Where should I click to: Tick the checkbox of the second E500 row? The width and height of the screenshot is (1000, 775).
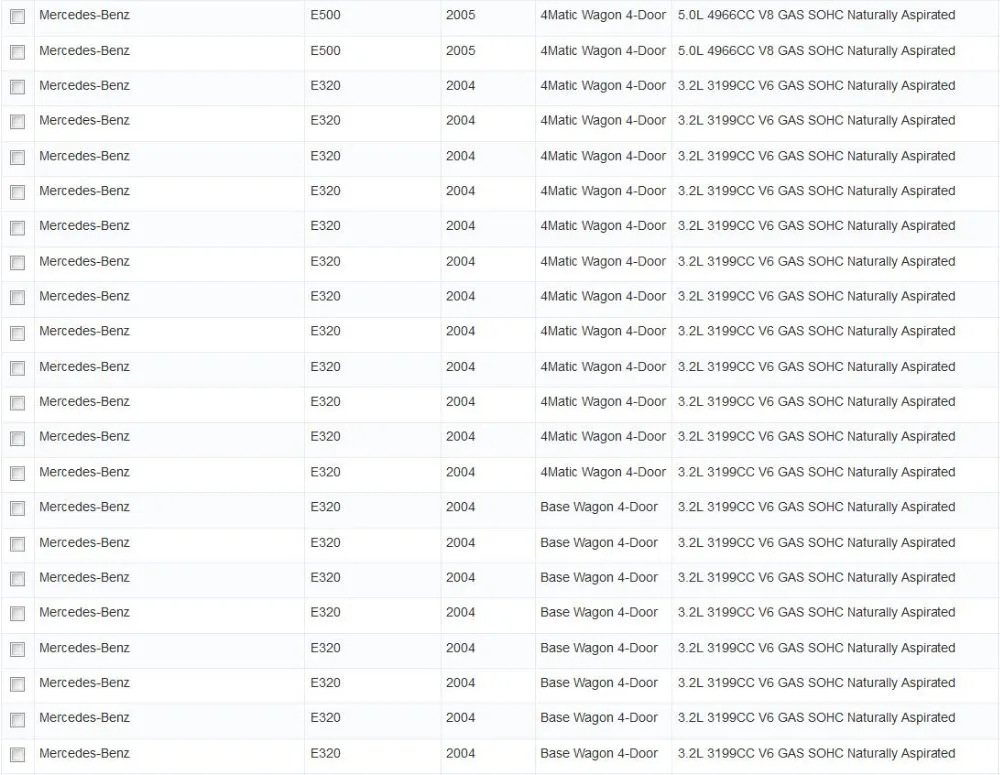coord(18,52)
